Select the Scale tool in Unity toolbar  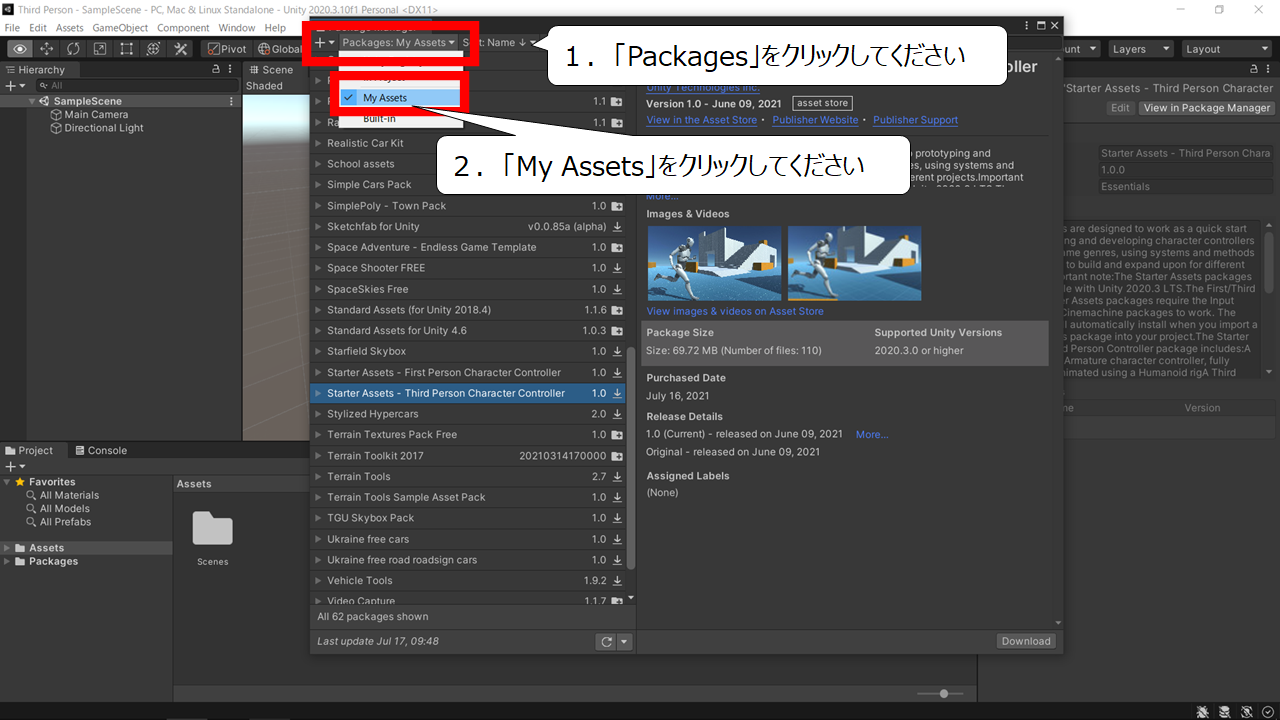point(100,49)
